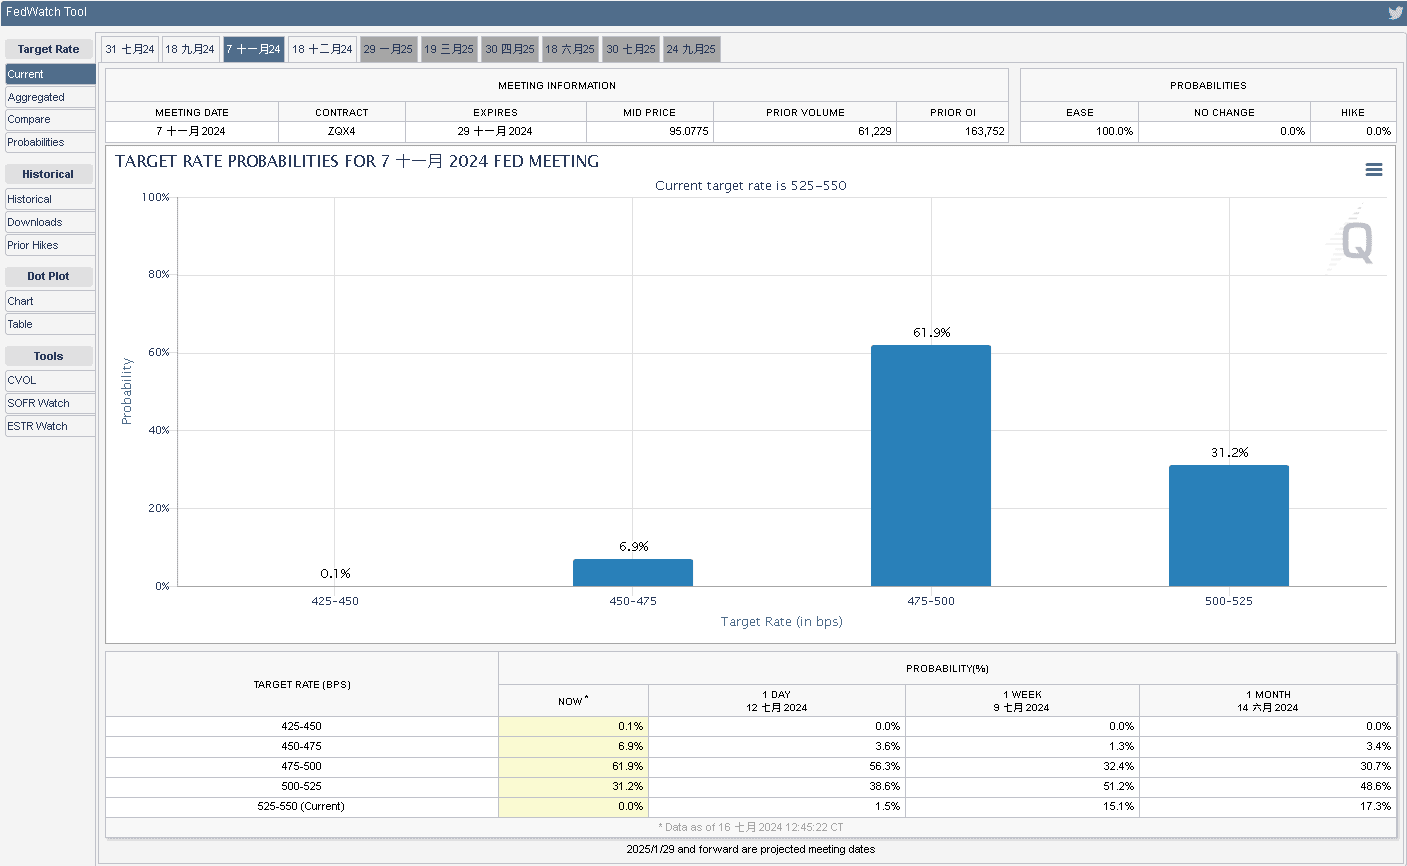Viewport: 1407px width, 866px height.
Task: Open the Dot Plot Chart view
Action: click(50, 301)
